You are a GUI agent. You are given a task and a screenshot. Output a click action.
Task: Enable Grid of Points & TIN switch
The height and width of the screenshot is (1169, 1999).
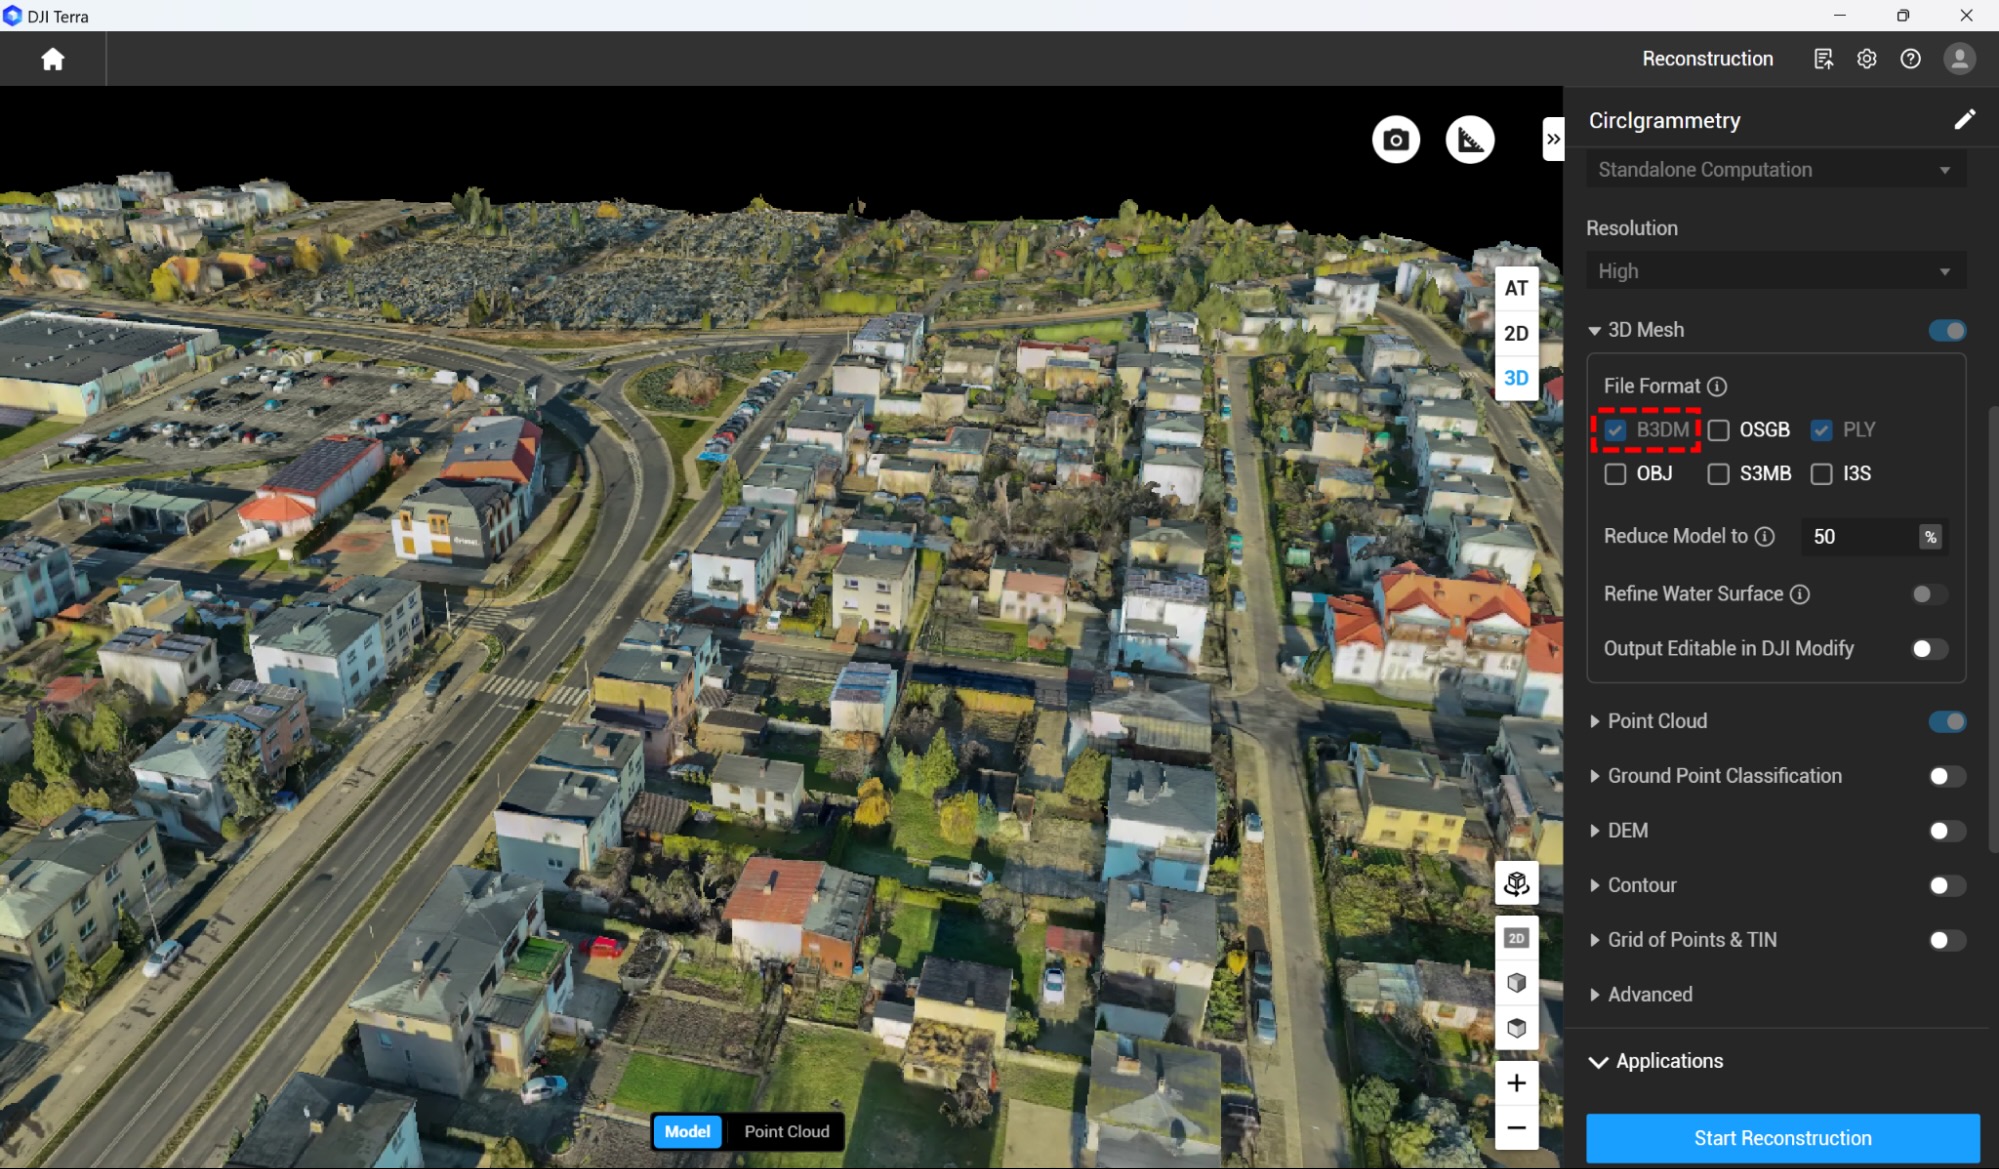[x=1946, y=941]
